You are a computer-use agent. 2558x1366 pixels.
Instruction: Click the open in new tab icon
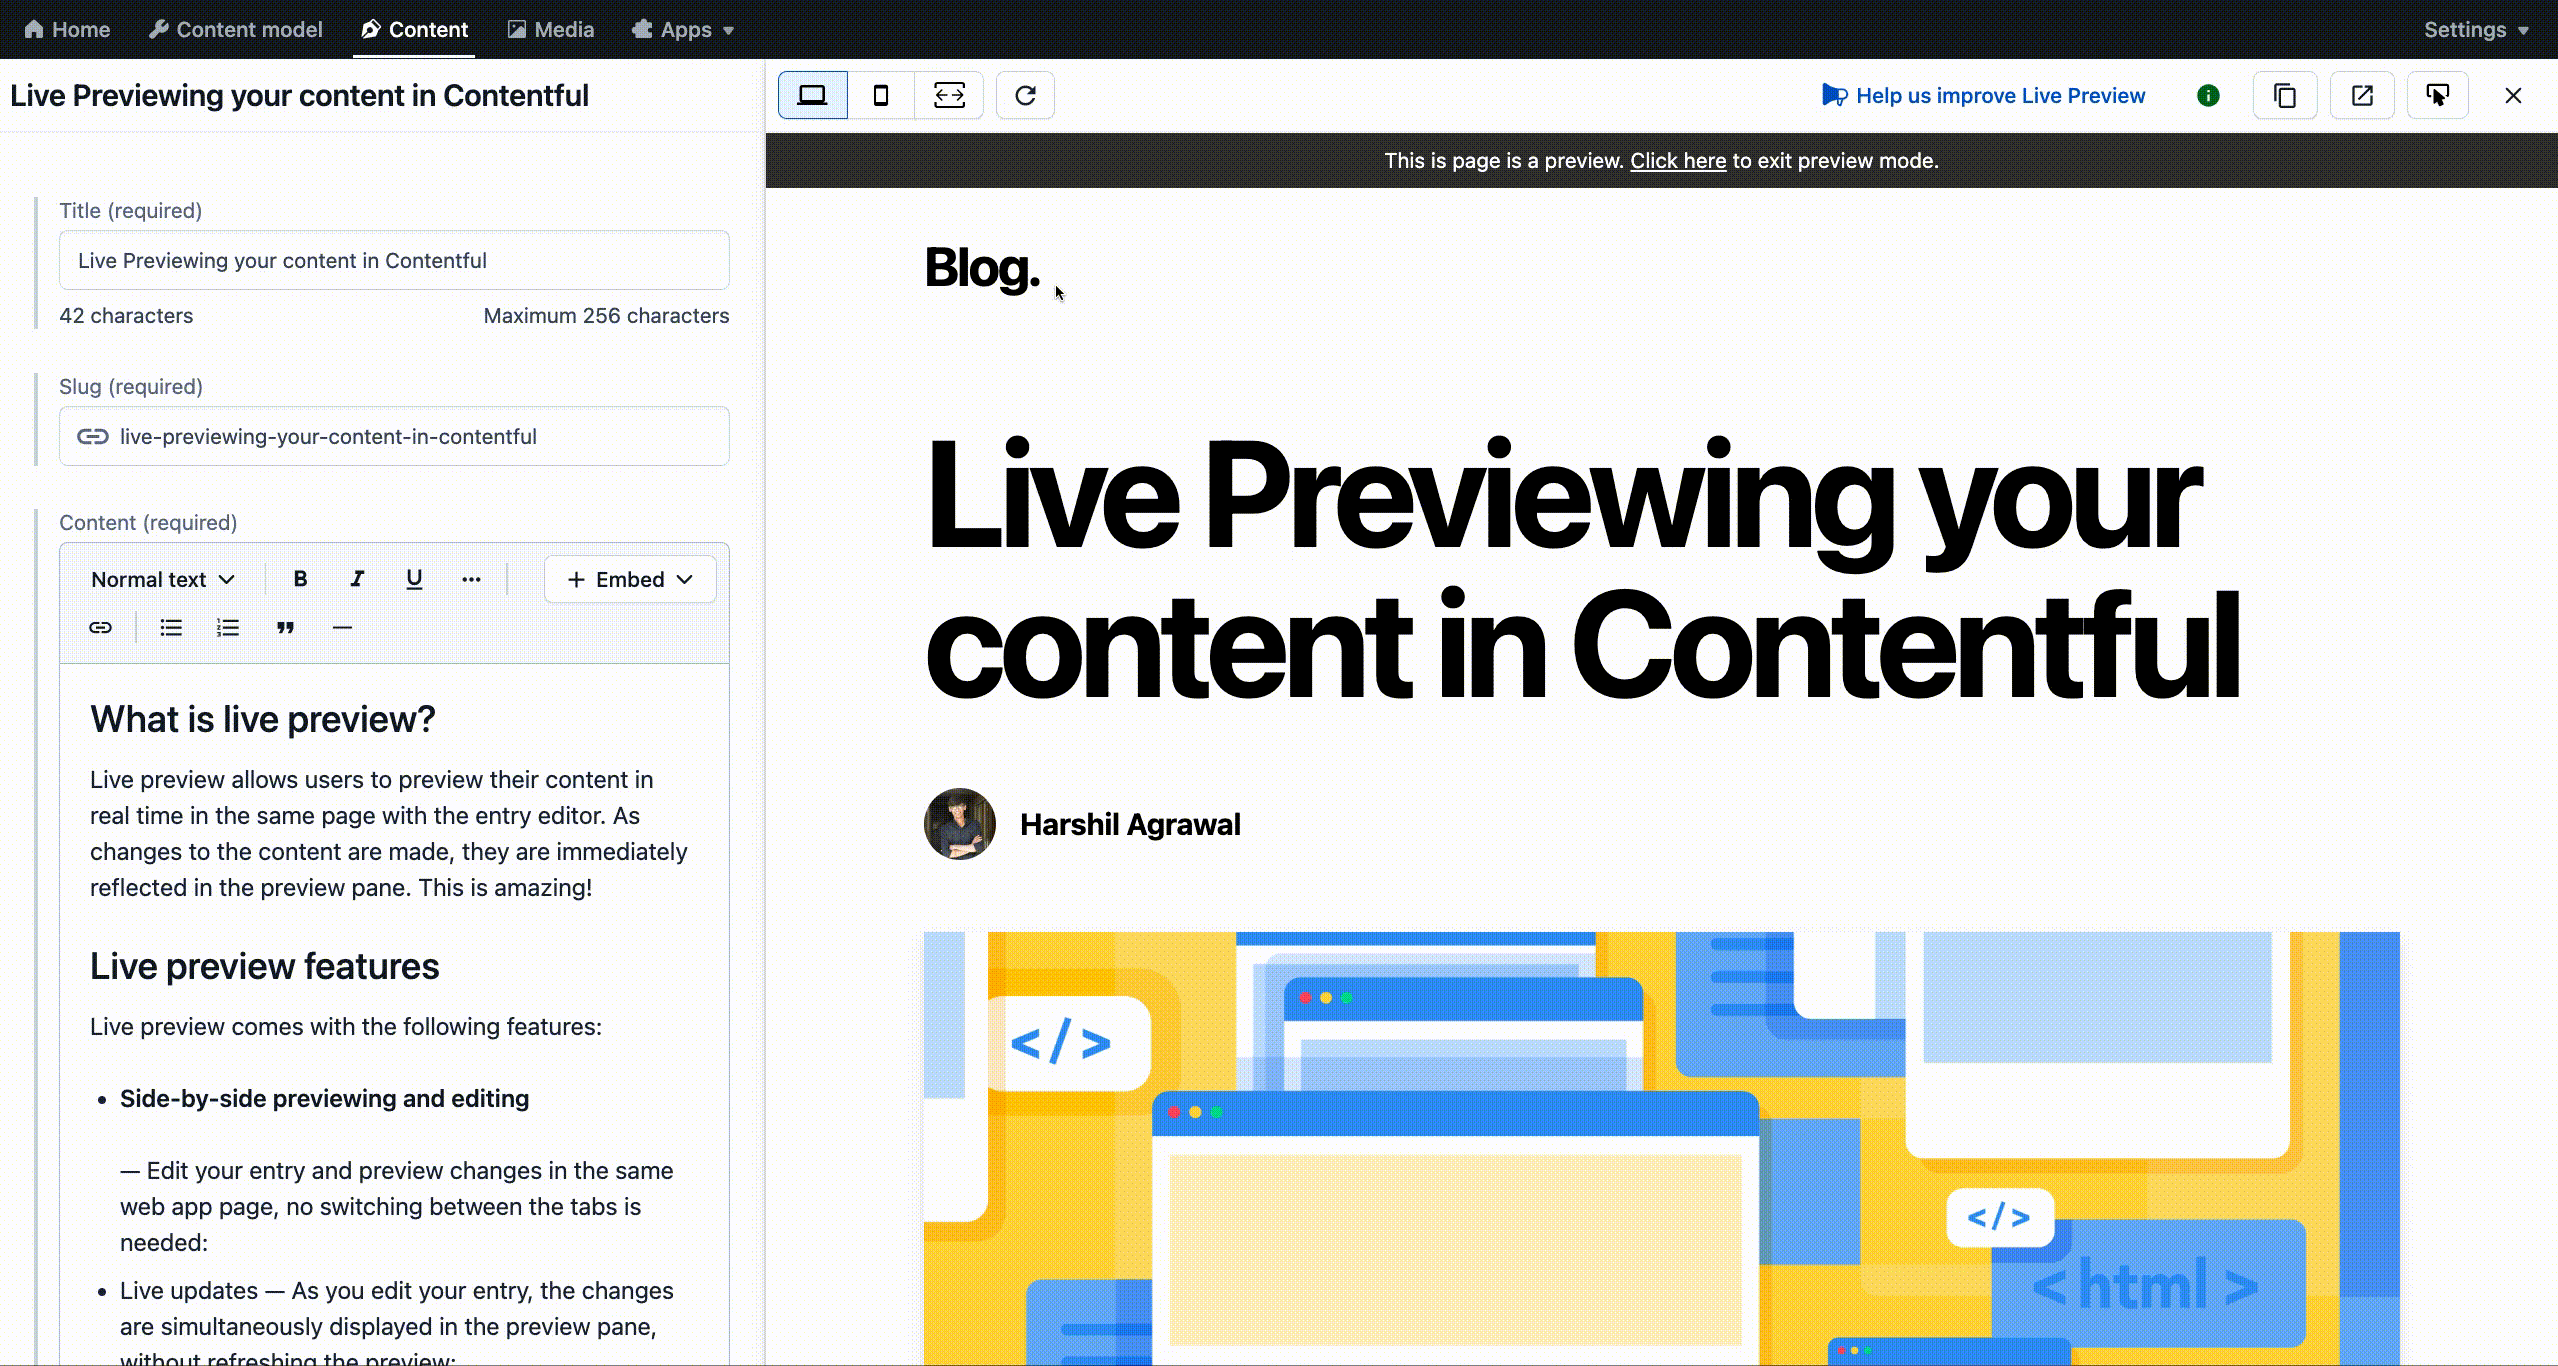coord(2362,95)
